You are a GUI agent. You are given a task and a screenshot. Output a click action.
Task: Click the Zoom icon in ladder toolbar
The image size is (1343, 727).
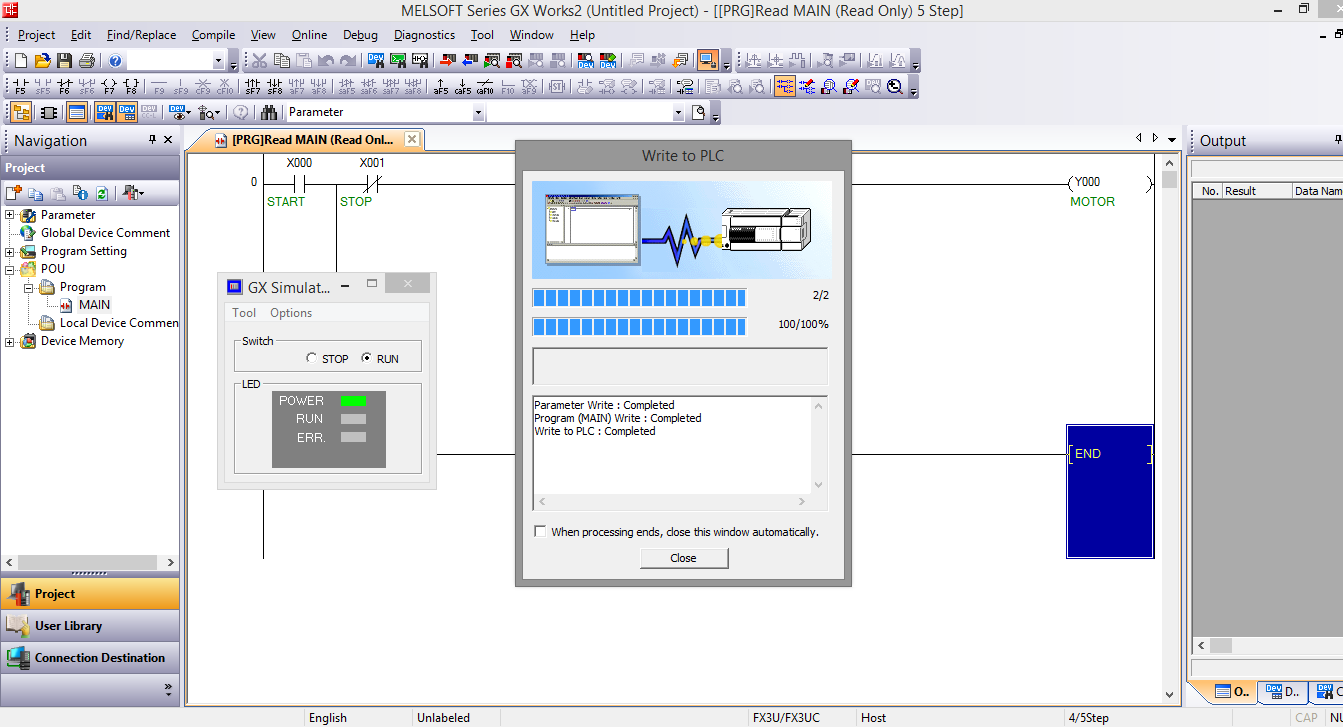tap(895, 87)
